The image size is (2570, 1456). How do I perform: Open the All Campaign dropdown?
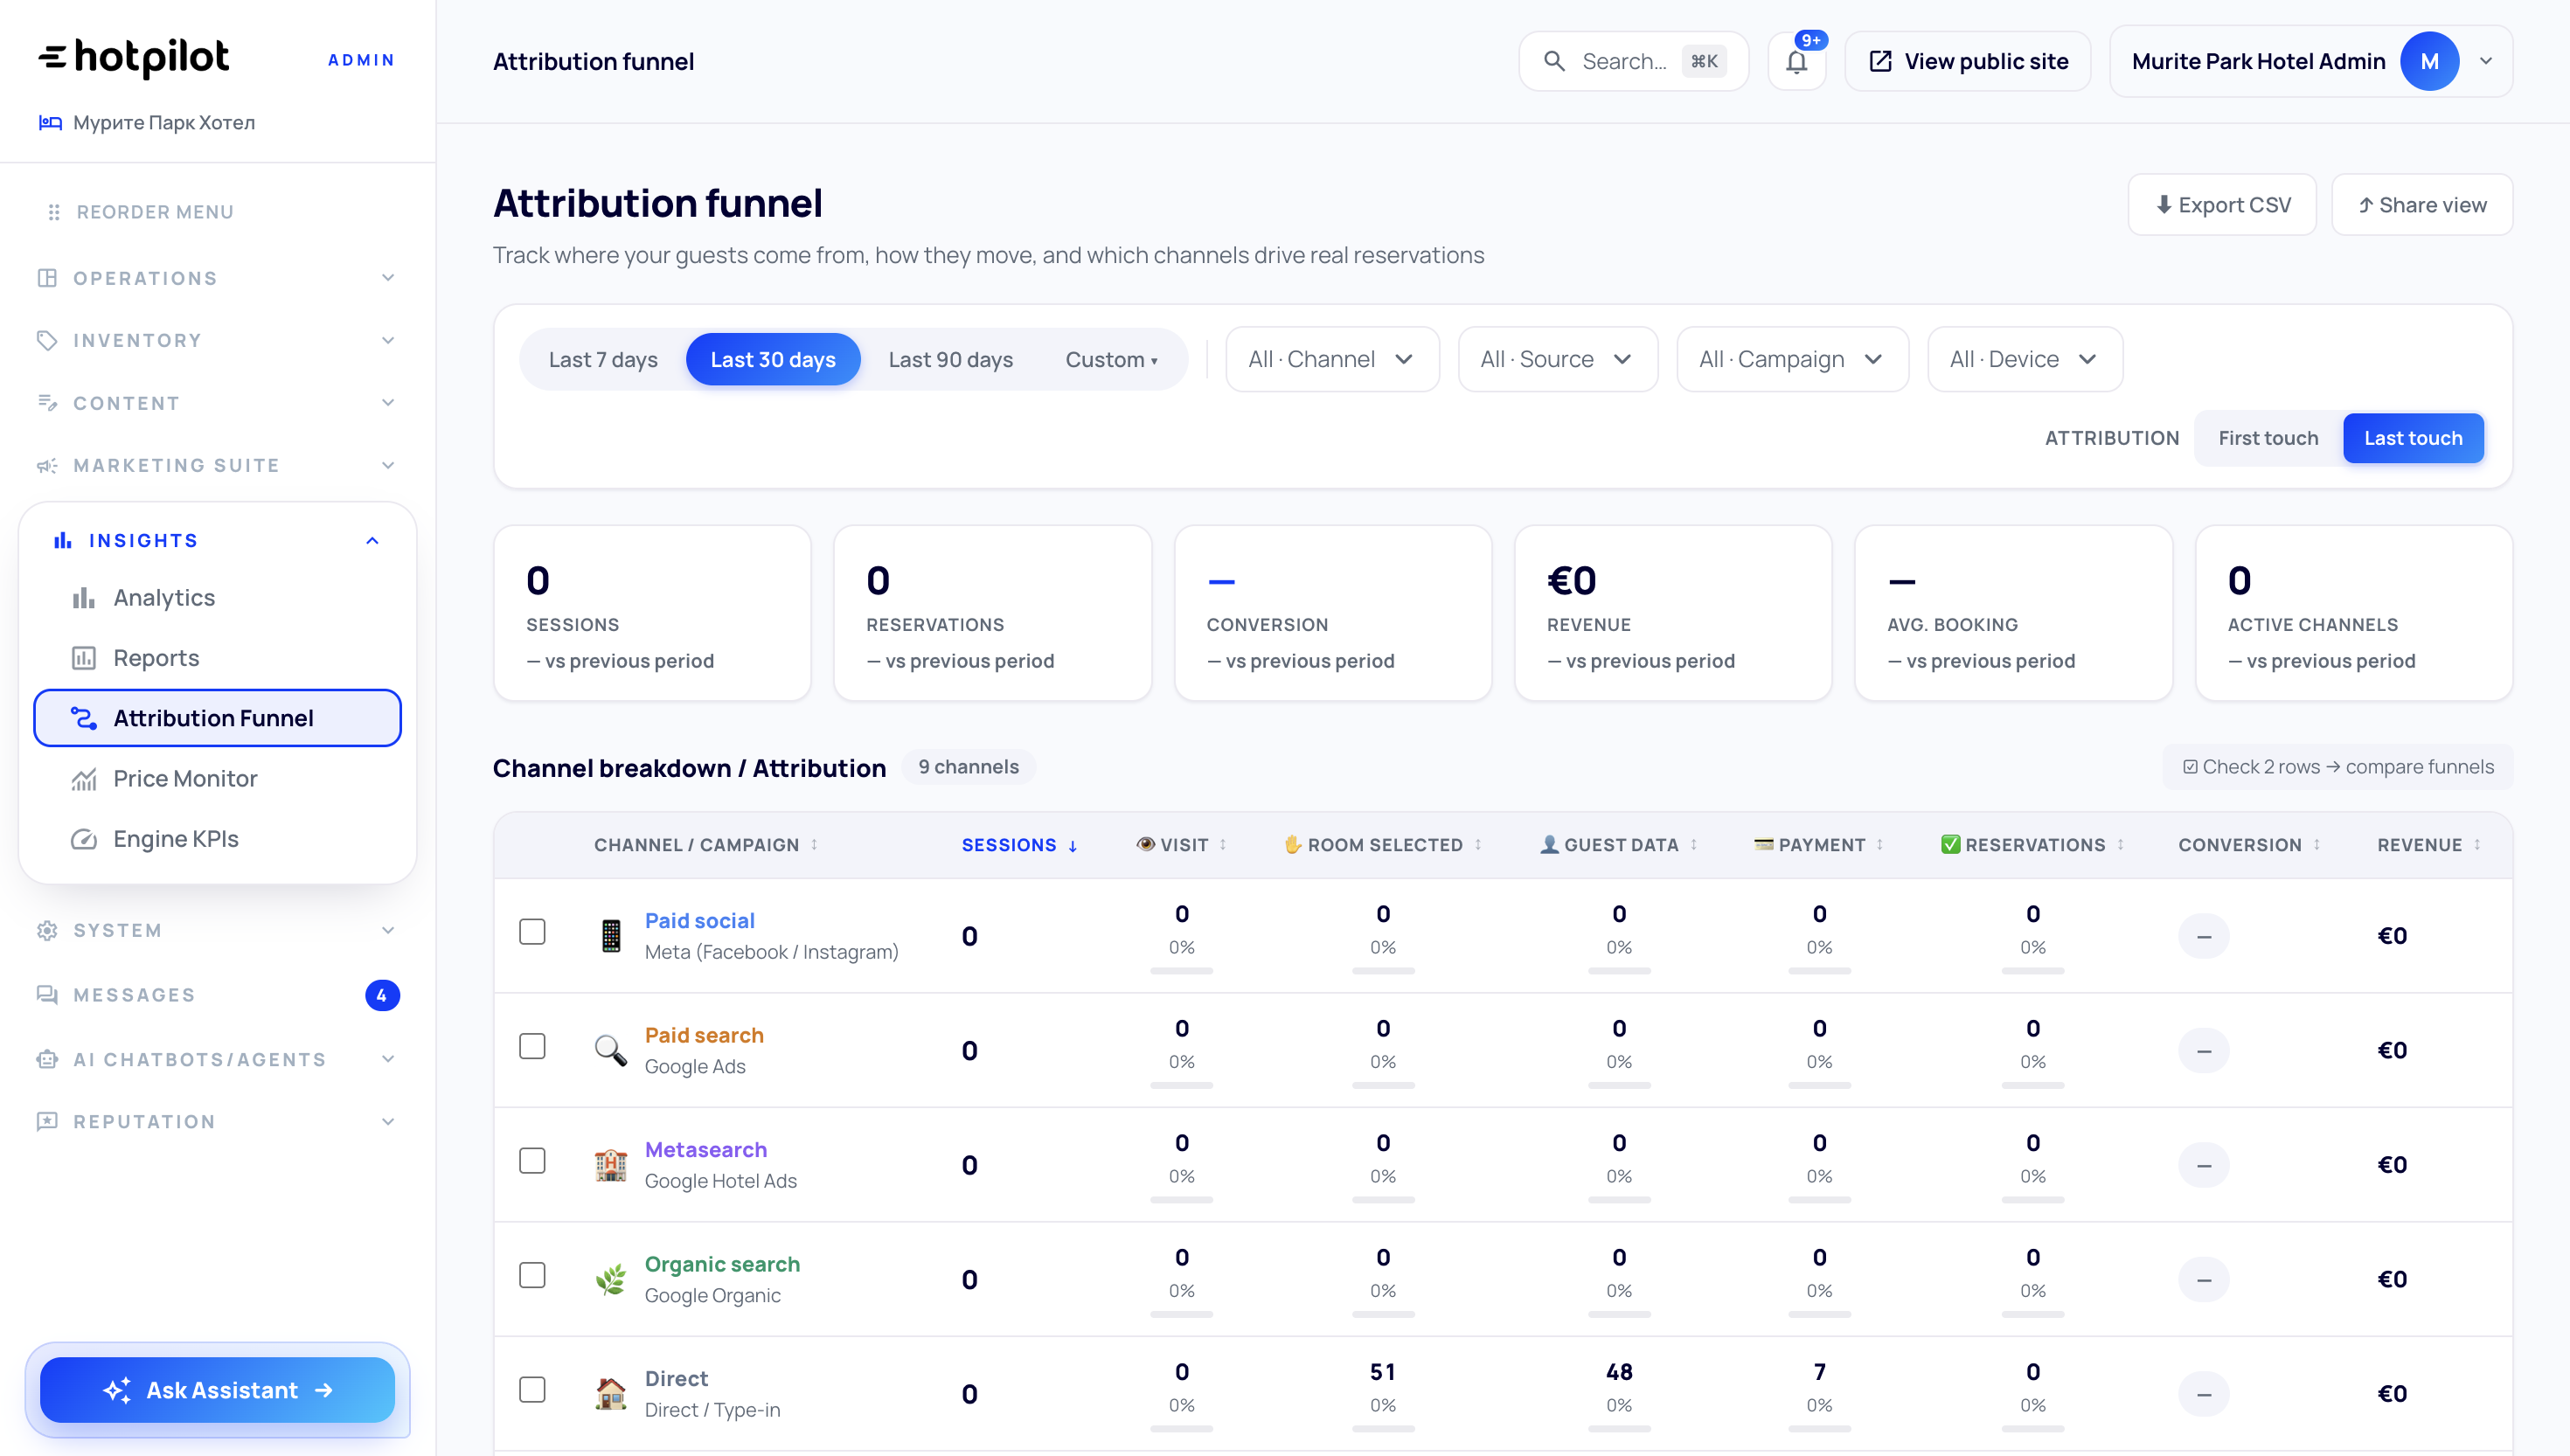click(1792, 359)
